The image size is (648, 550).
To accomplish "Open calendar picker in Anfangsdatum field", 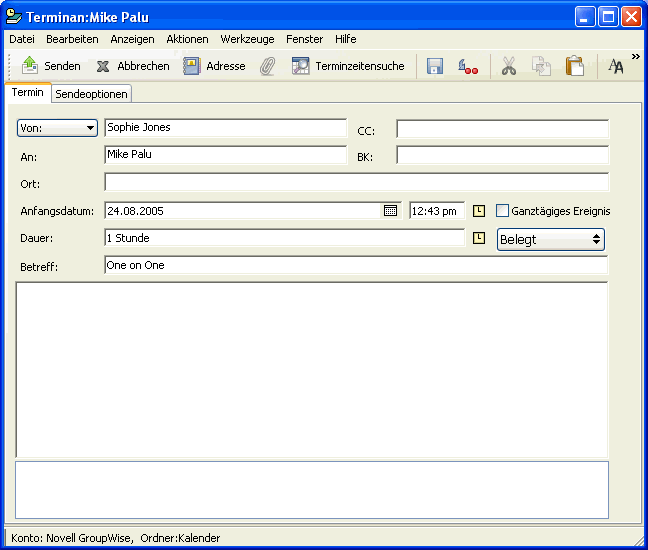I will 390,211.
